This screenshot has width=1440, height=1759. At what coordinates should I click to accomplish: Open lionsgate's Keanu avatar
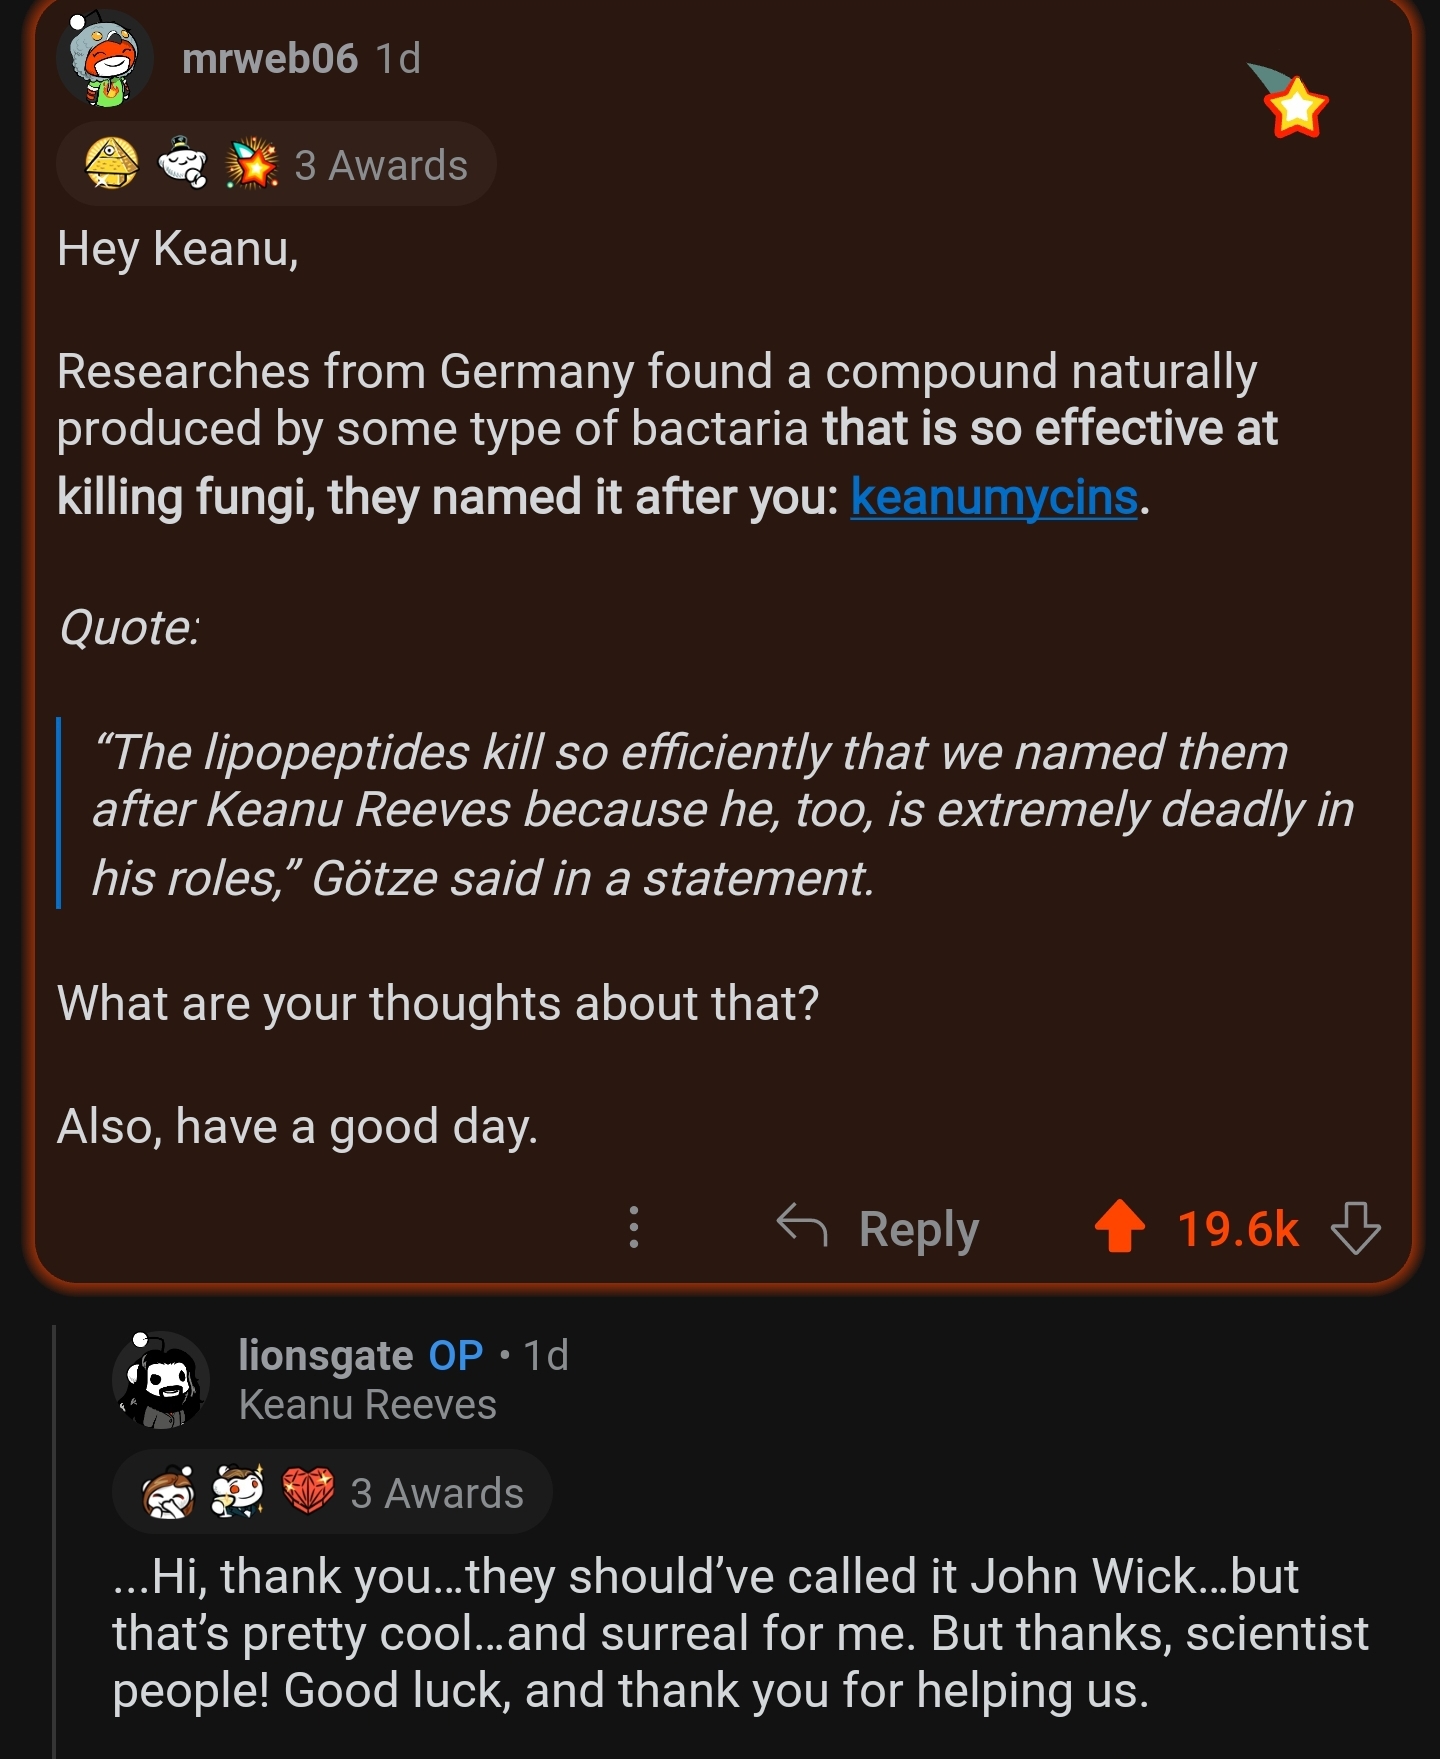tap(161, 1380)
